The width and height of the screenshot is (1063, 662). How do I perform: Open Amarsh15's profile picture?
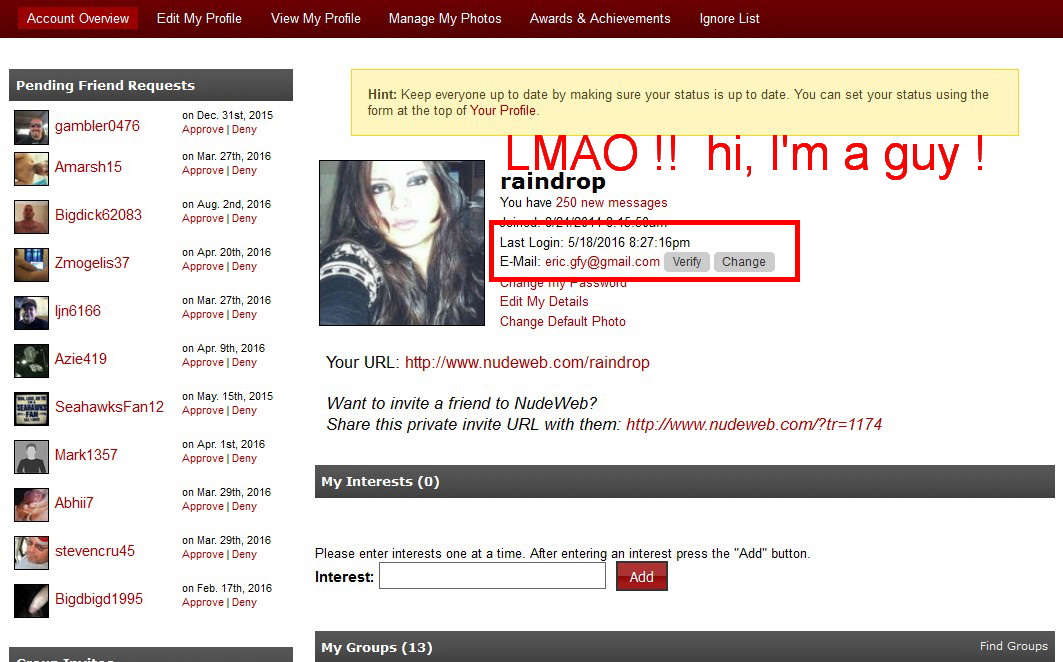(x=31, y=168)
